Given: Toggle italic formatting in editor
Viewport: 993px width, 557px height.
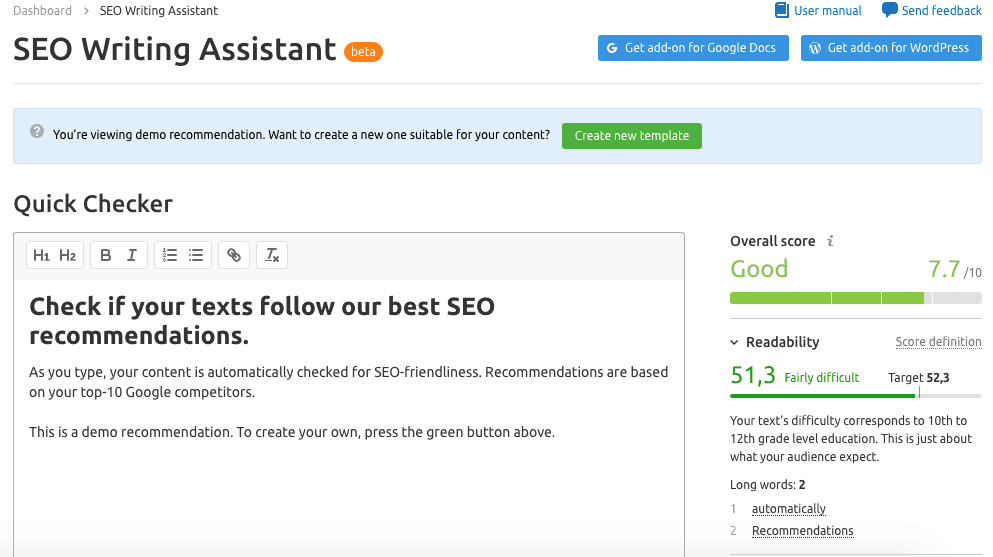Looking at the screenshot, I should [x=132, y=256].
